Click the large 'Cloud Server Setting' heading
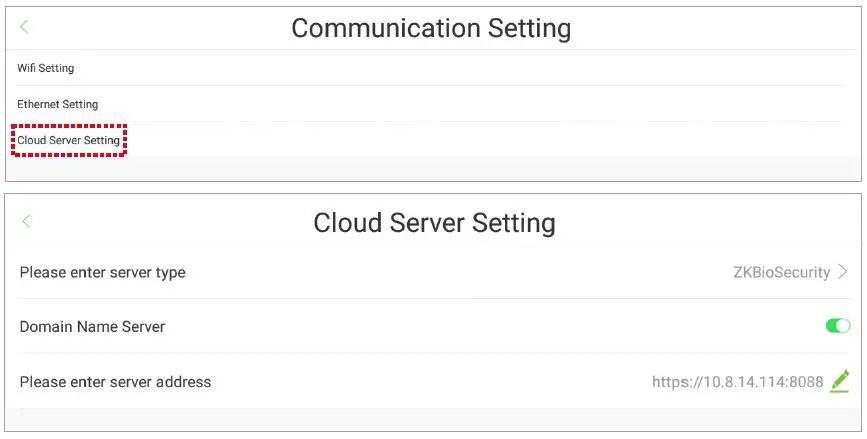 tap(434, 221)
